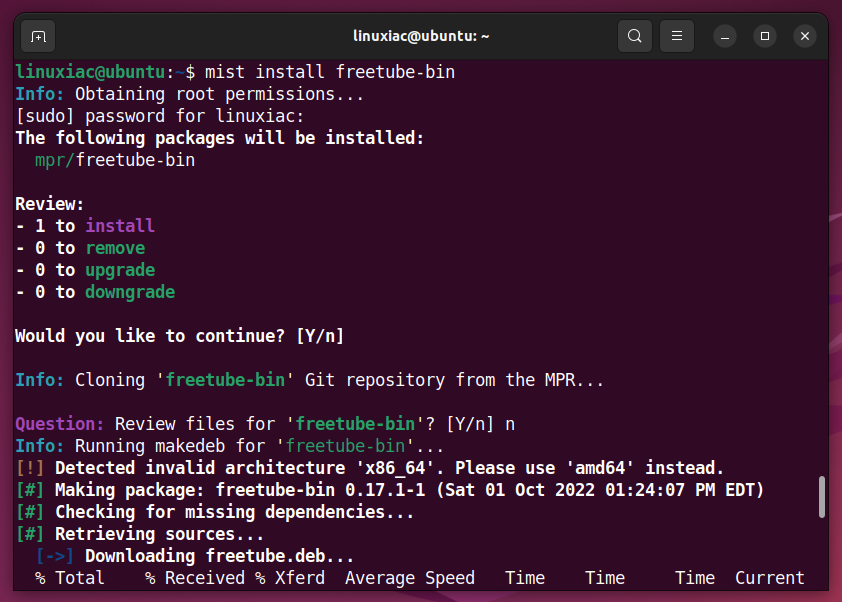Close the terminal window
The height and width of the screenshot is (602, 842).
[x=804, y=37]
